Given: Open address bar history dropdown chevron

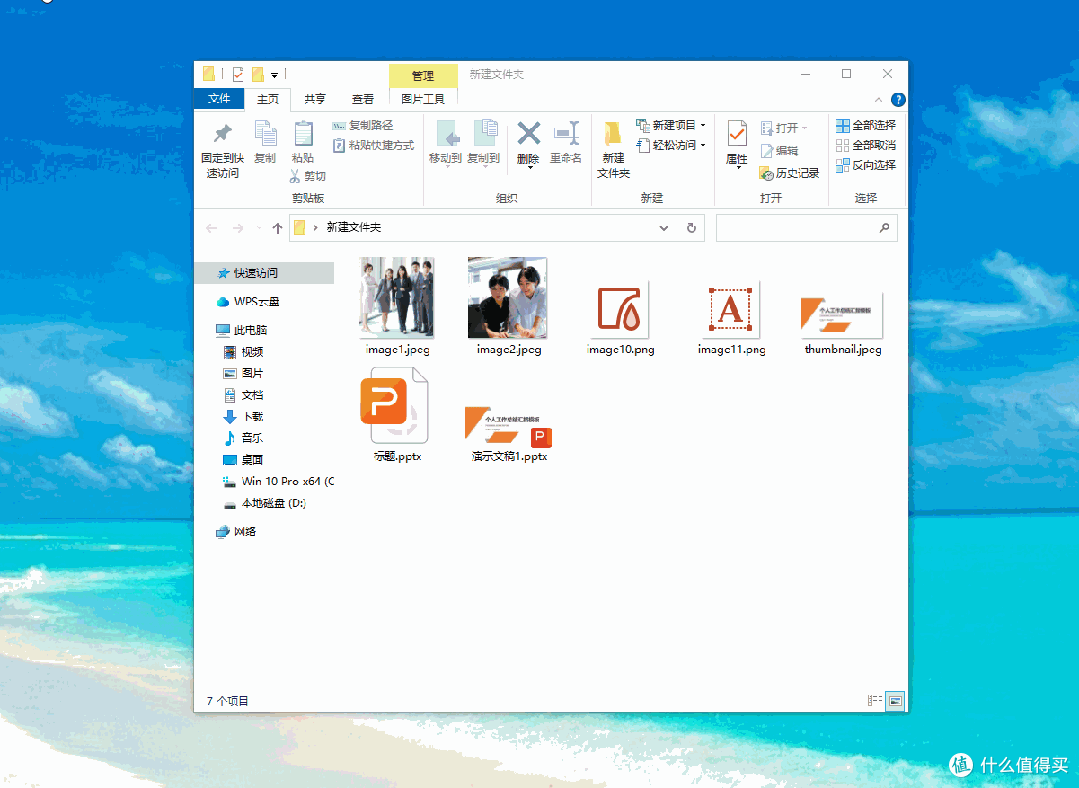Looking at the screenshot, I should [663, 228].
